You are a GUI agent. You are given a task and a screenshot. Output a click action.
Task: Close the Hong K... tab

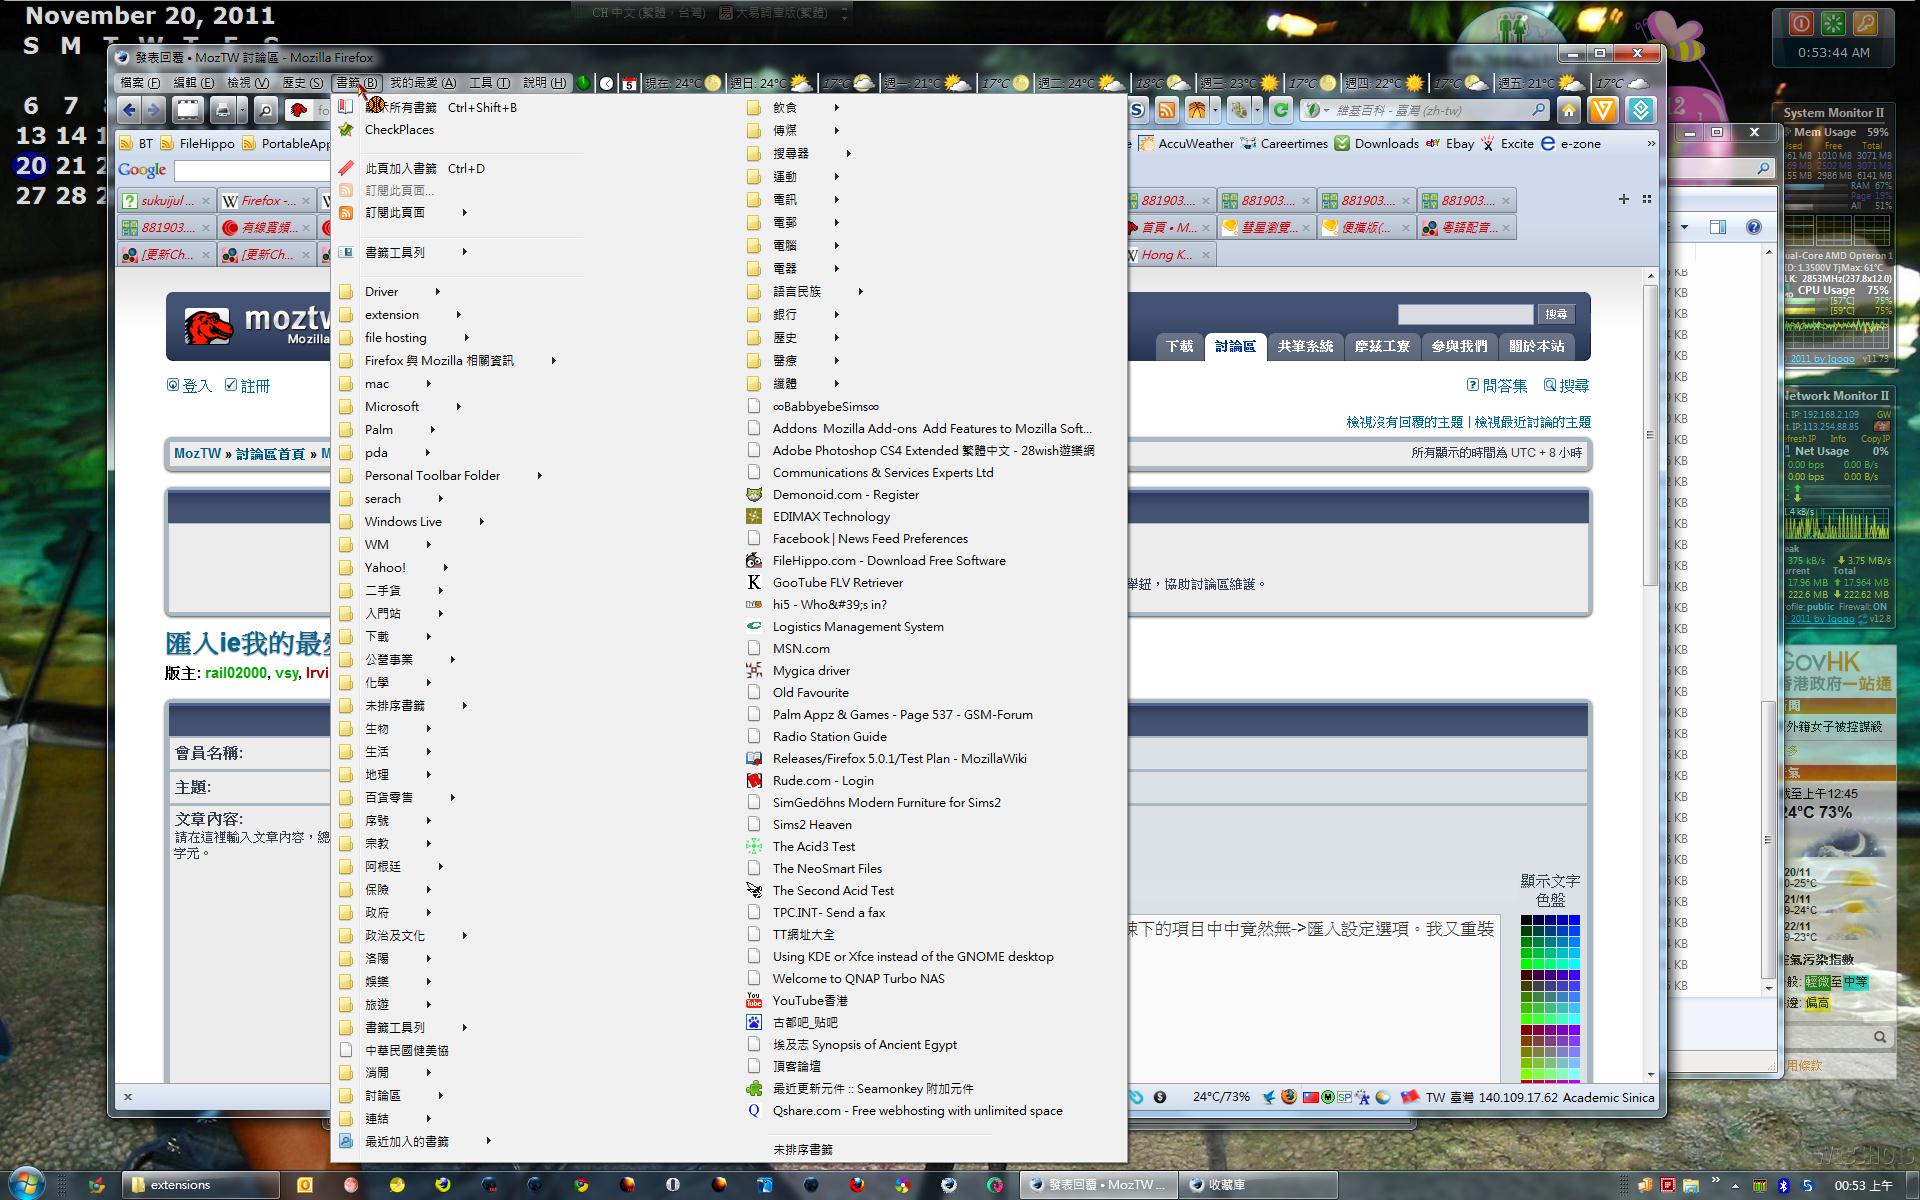[x=1205, y=254]
